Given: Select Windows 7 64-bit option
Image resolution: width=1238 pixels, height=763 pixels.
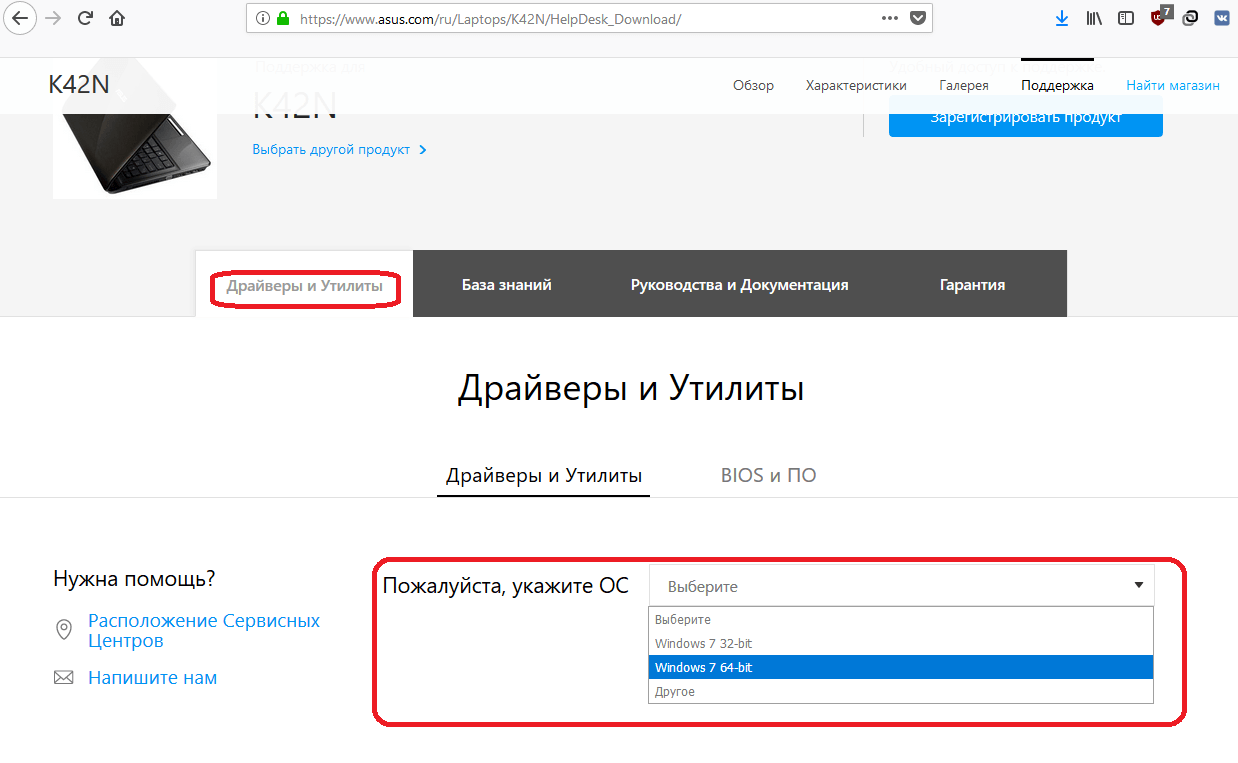Looking at the screenshot, I should point(900,667).
